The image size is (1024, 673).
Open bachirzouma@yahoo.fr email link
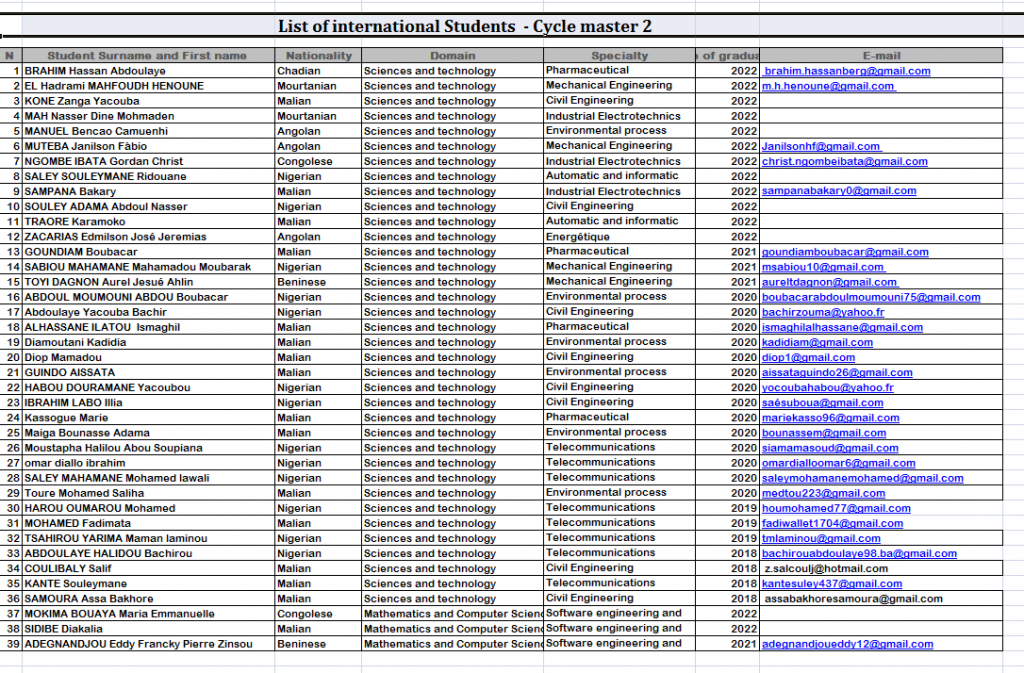[x=823, y=312]
